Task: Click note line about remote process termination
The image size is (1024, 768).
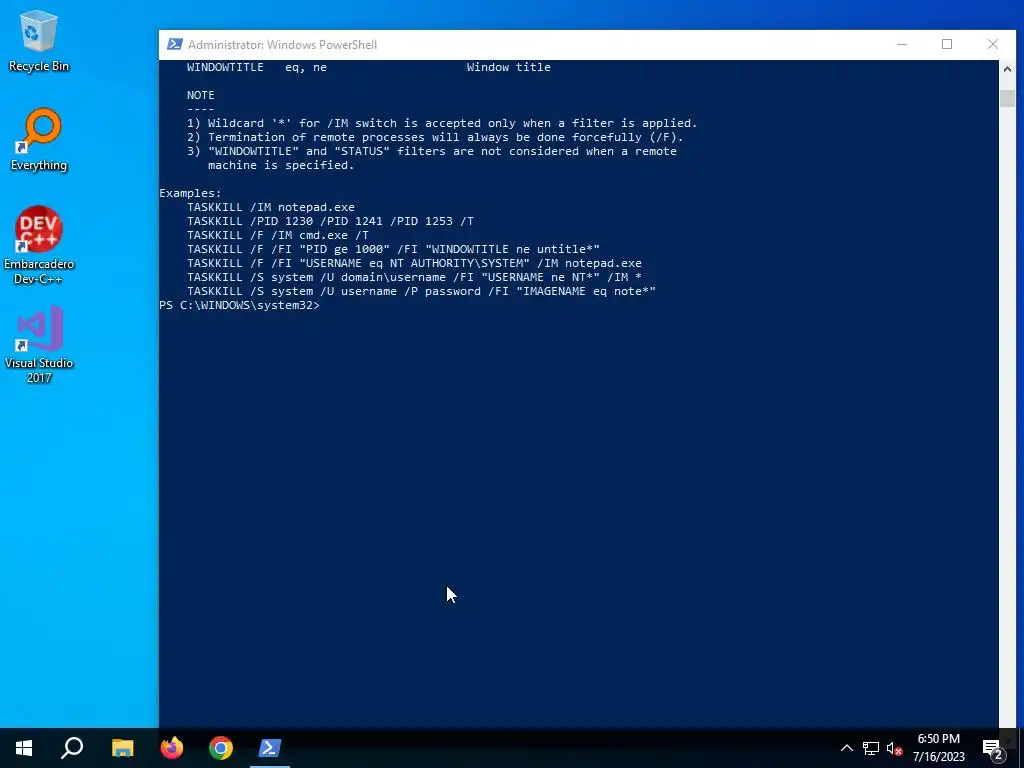Action: click(x=435, y=137)
